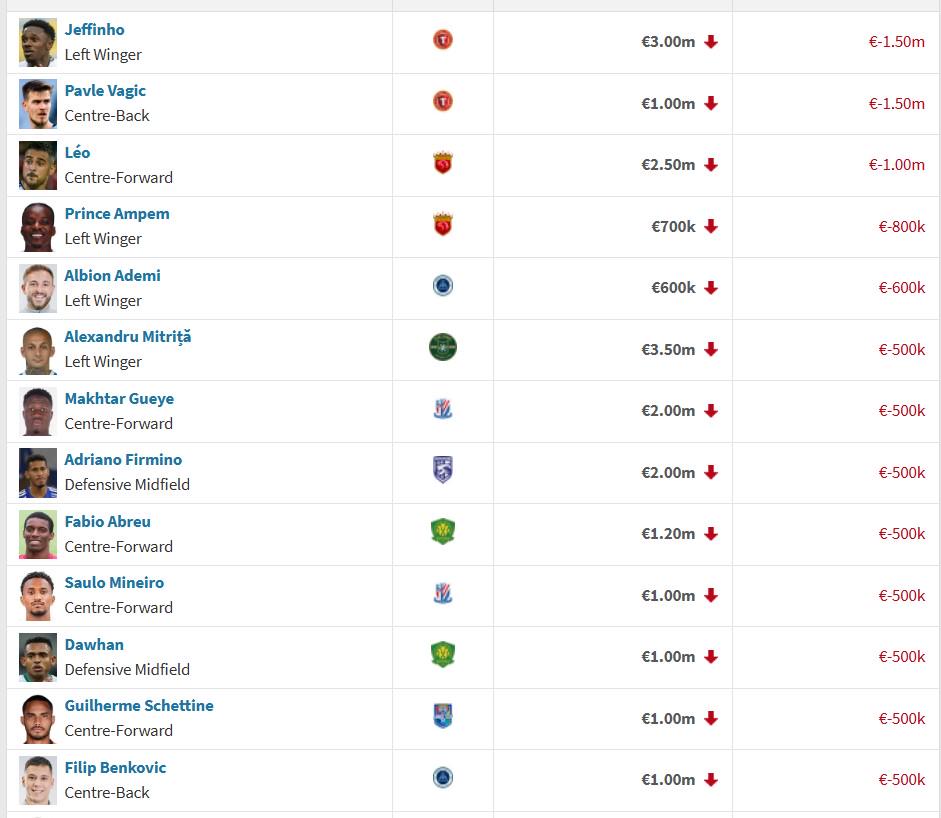Click the club crest in Jeffinho's row

[x=443, y=40]
